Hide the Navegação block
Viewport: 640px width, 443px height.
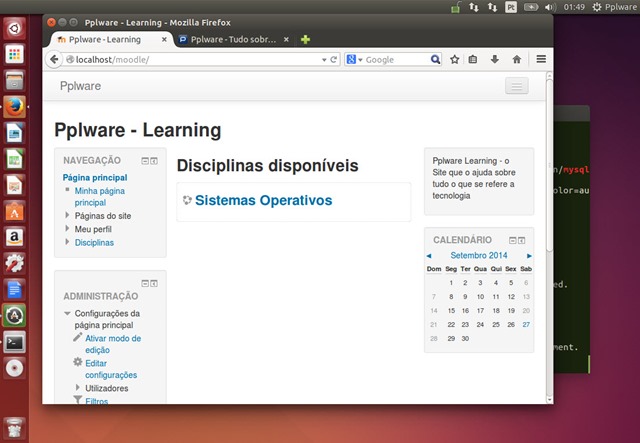pos(145,161)
